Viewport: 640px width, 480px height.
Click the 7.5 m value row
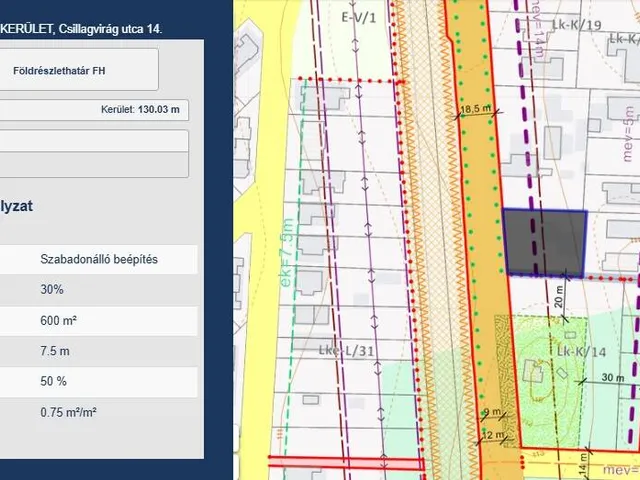pos(98,351)
